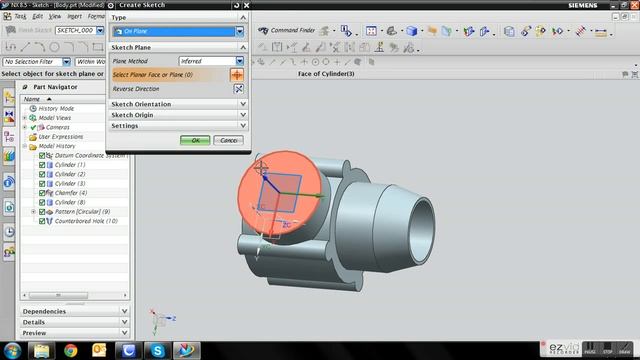This screenshot has height=360, width=640.
Task: Select the Rectangle sketch tool
Action: point(98,47)
